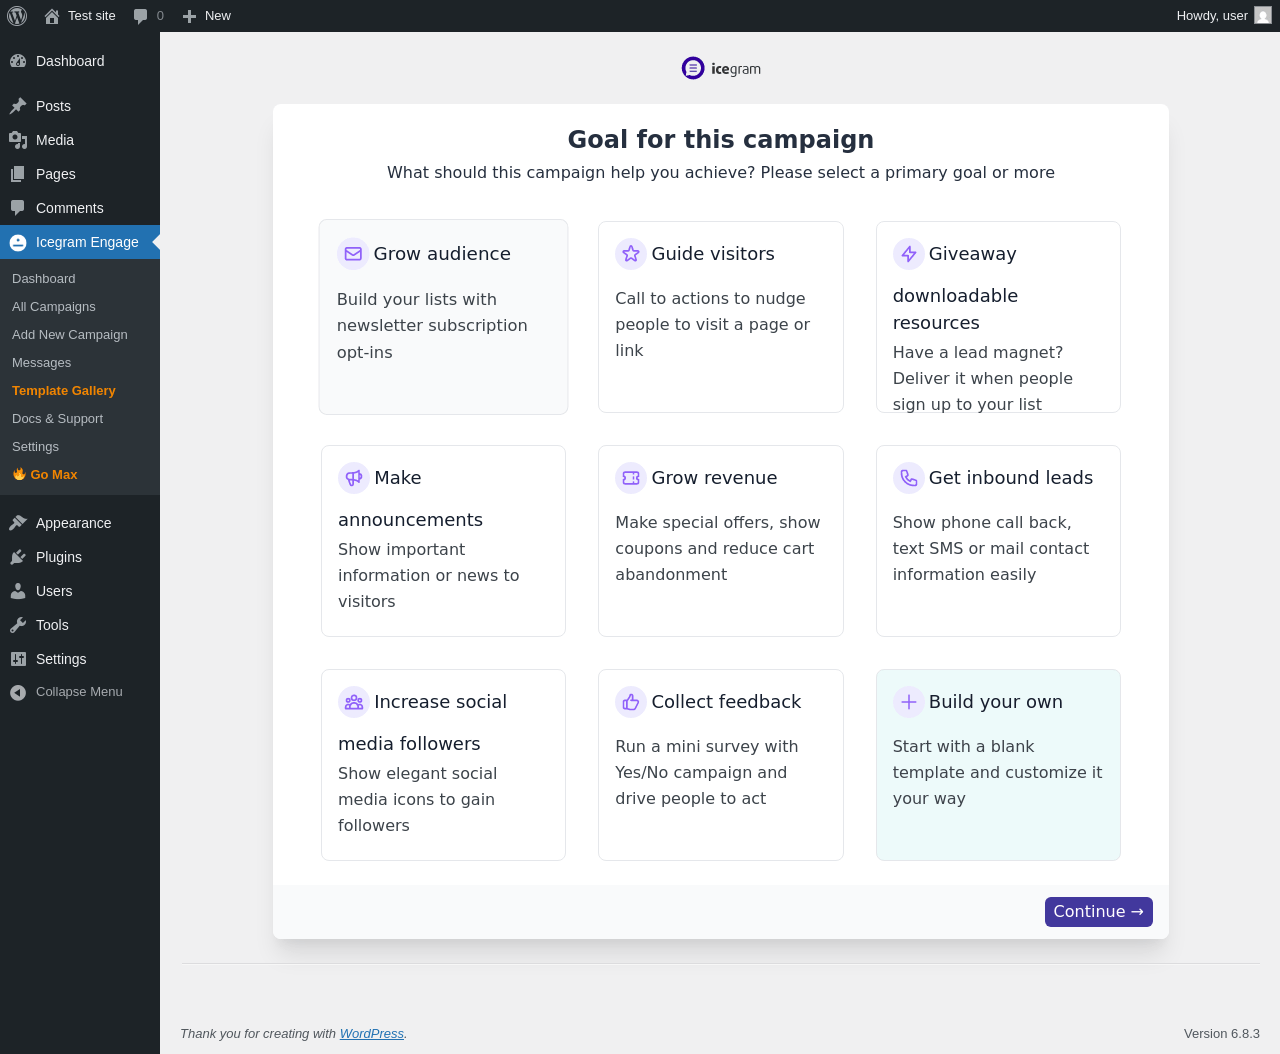Image resolution: width=1280 pixels, height=1054 pixels.
Task: Open the Howdy, user account menu
Action: point(1222,16)
